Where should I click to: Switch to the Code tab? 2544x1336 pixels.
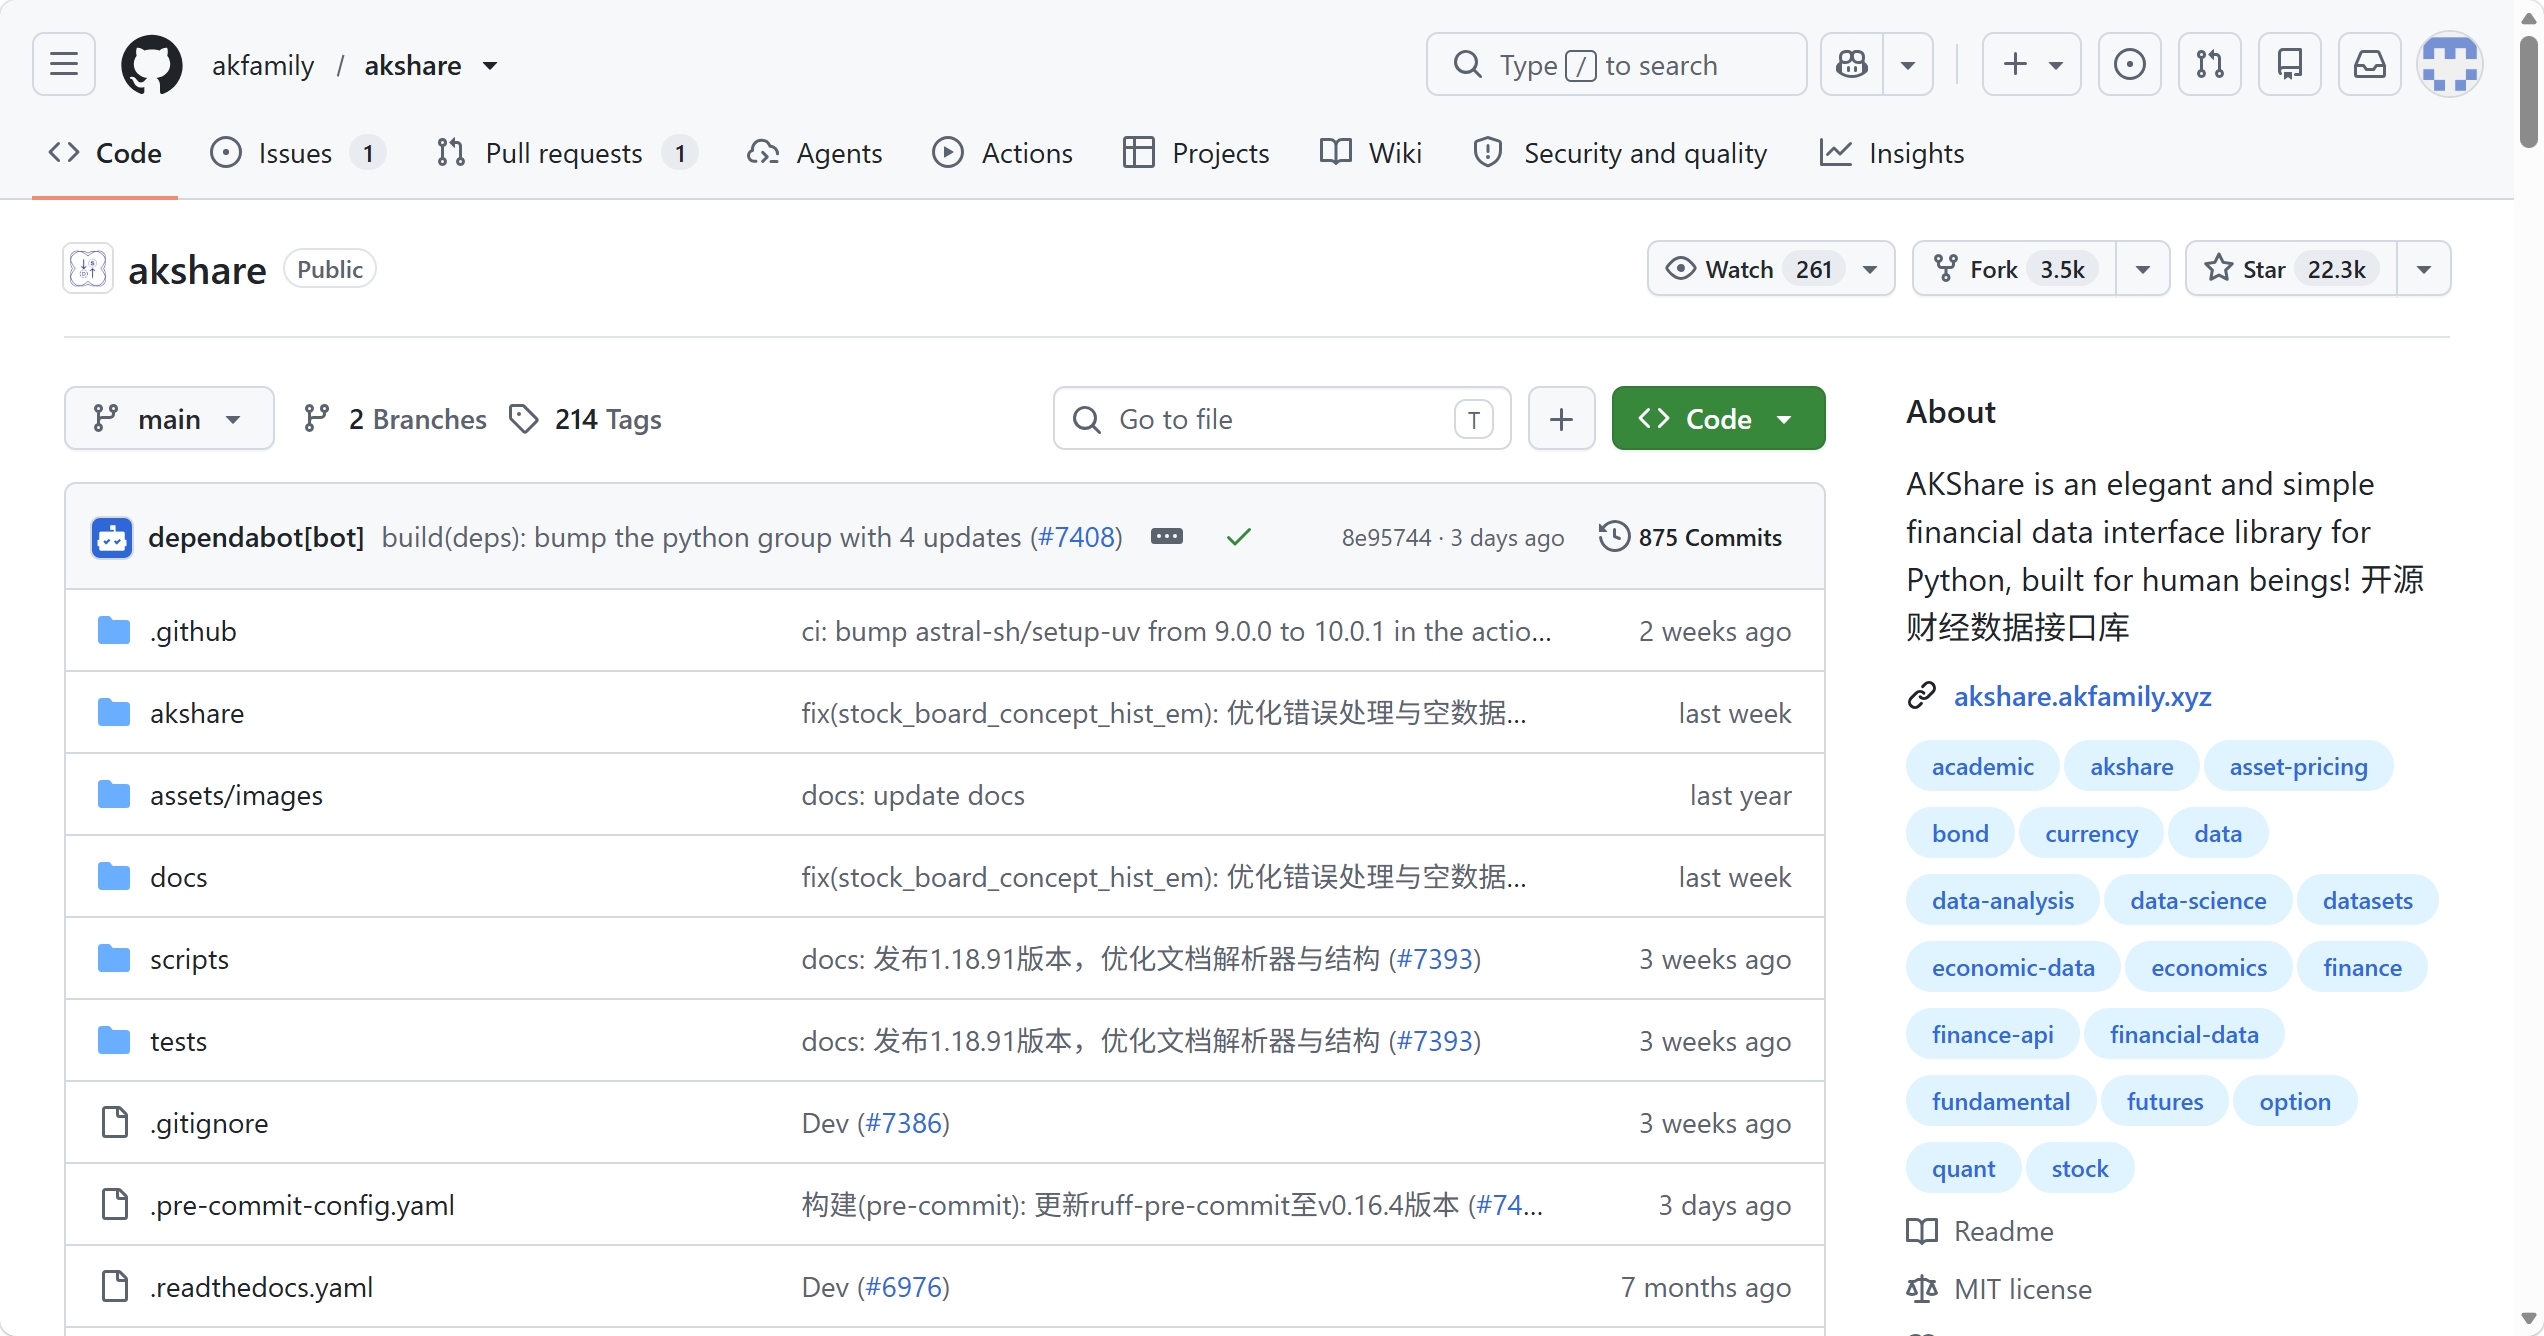click(x=105, y=153)
